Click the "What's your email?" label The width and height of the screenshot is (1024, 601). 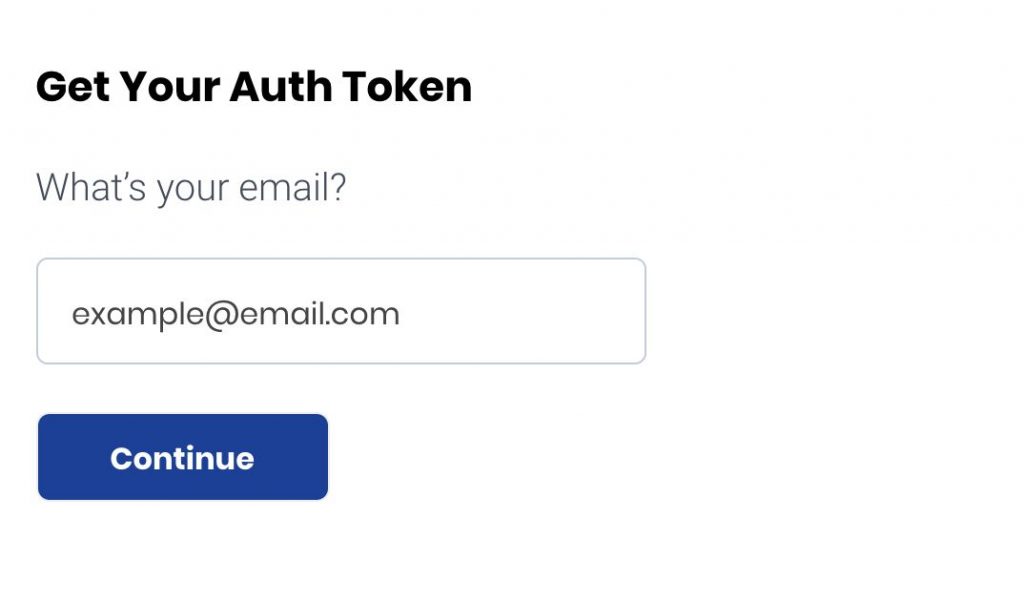191,187
